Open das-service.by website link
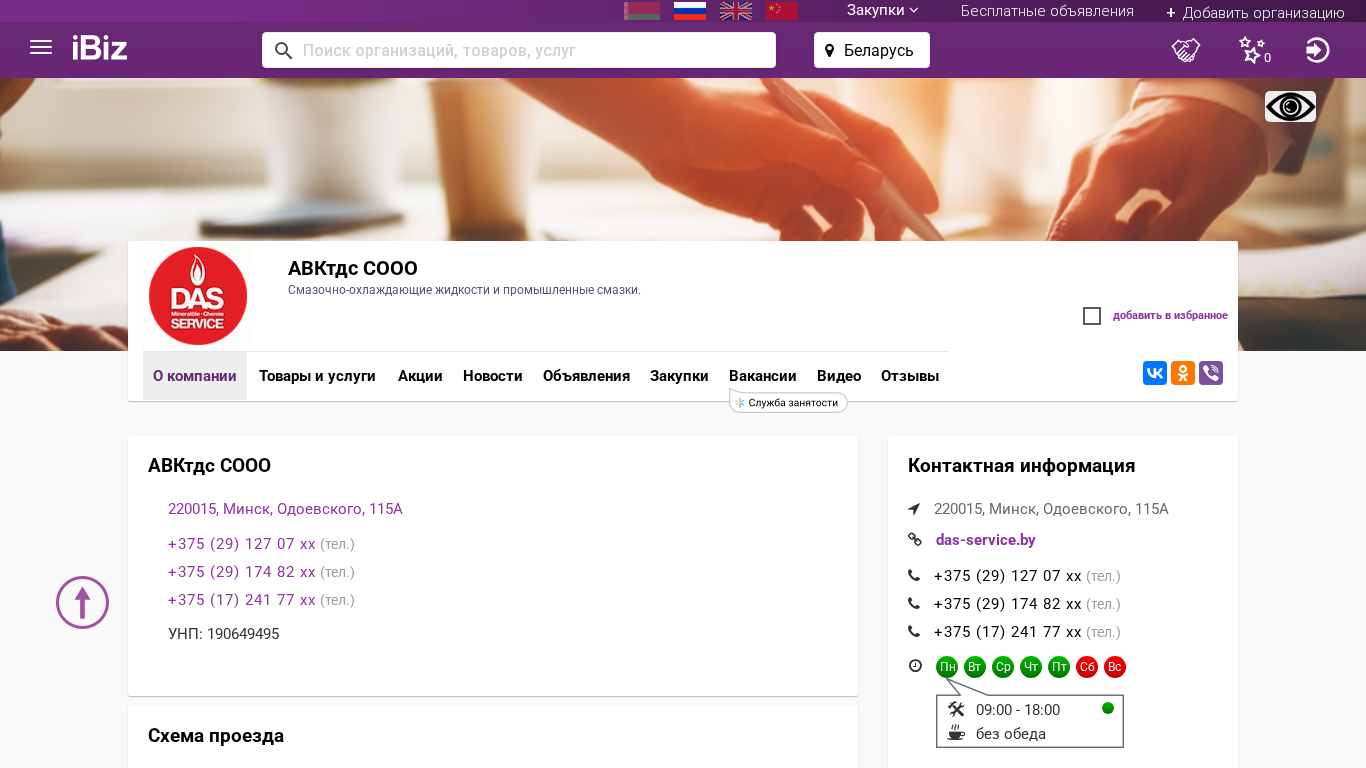 point(985,540)
